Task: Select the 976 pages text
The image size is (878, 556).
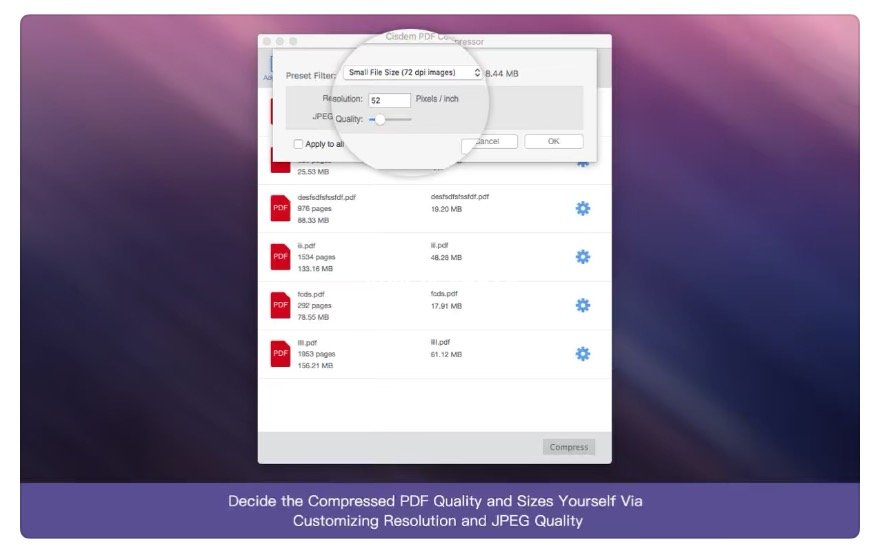Action: click(314, 208)
